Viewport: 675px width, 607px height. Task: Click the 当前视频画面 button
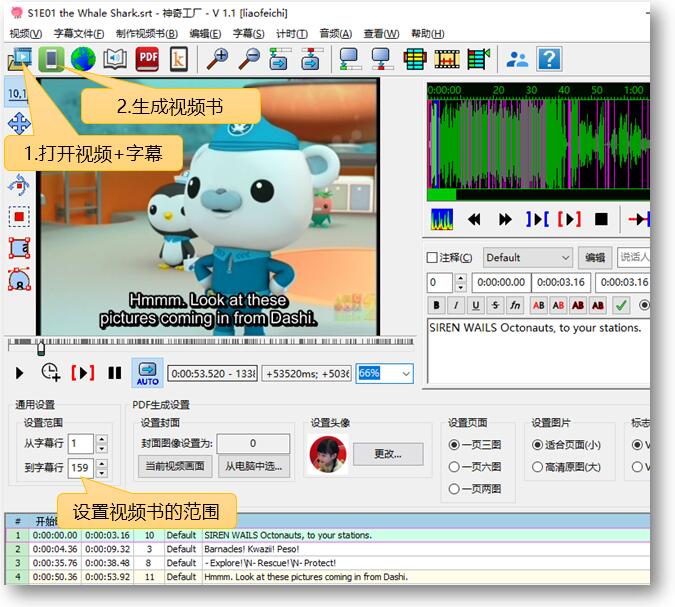coord(175,466)
